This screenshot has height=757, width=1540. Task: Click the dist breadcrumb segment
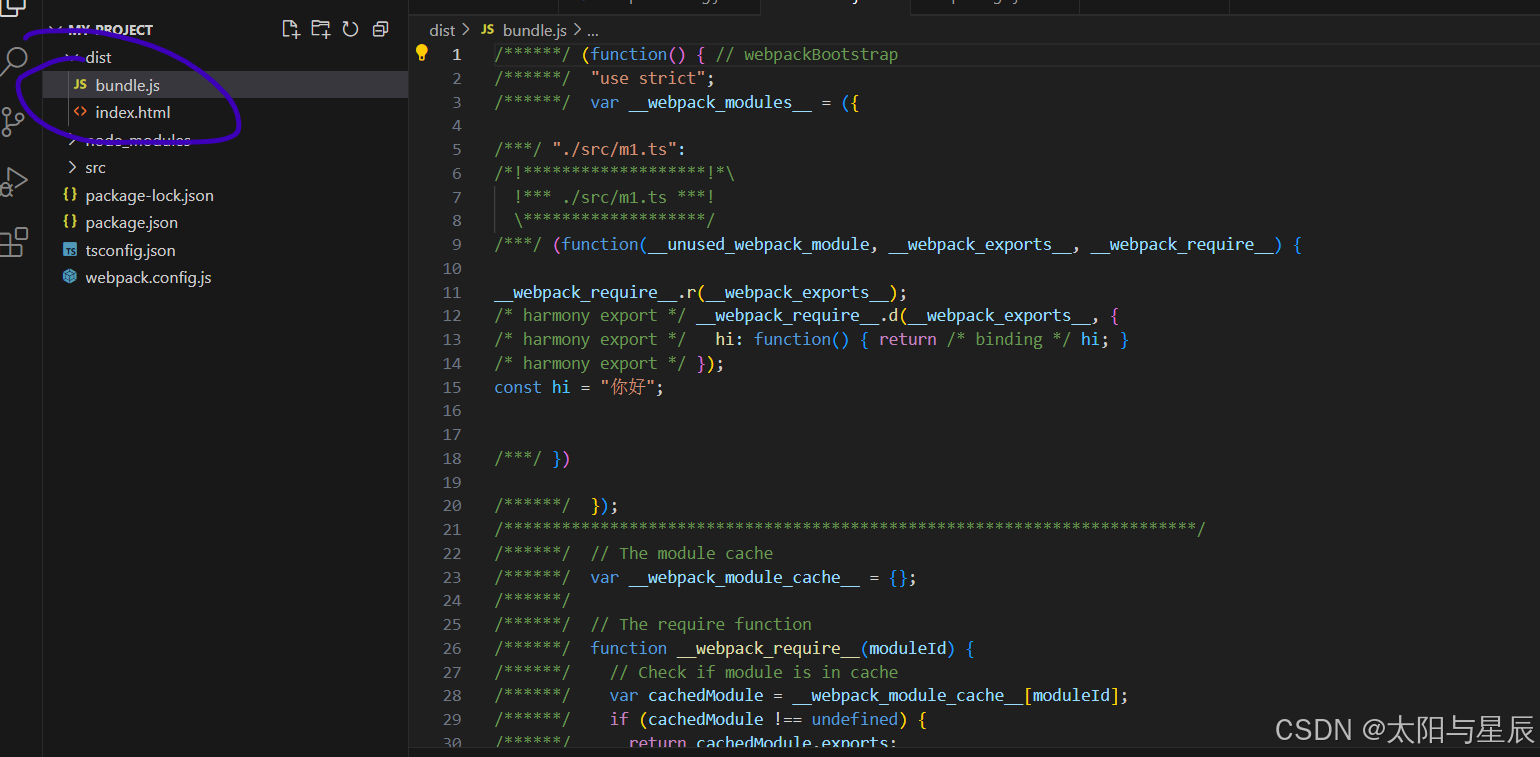442,31
